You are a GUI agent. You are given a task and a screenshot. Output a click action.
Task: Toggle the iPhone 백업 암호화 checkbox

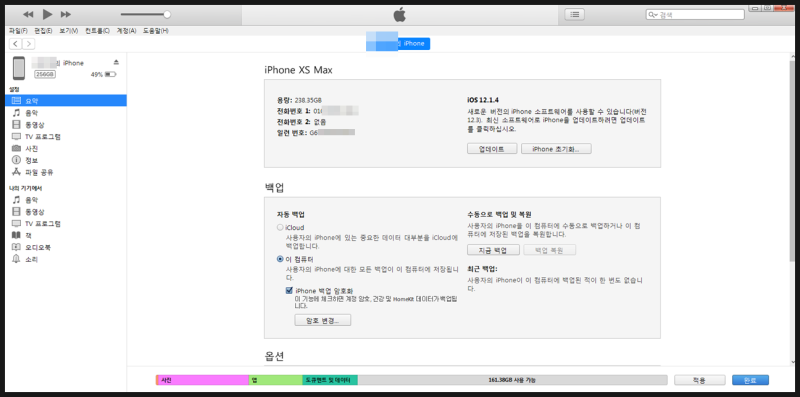(x=289, y=290)
